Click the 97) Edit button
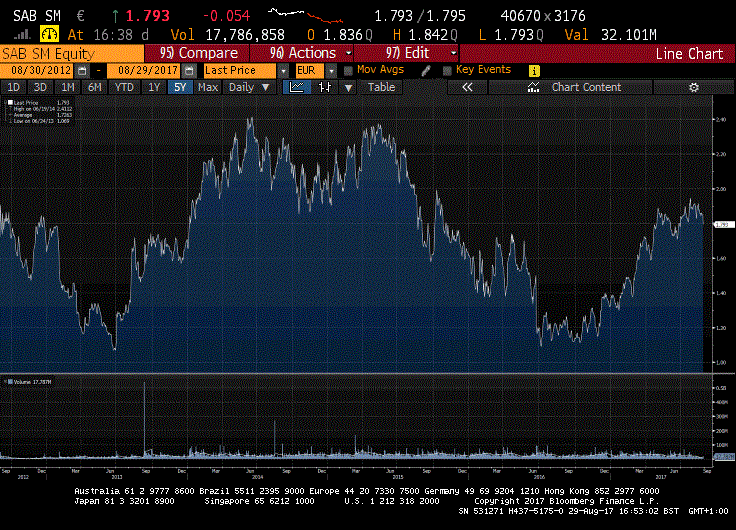The height and width of the screenshot is (530, 736). pos(407,54)
